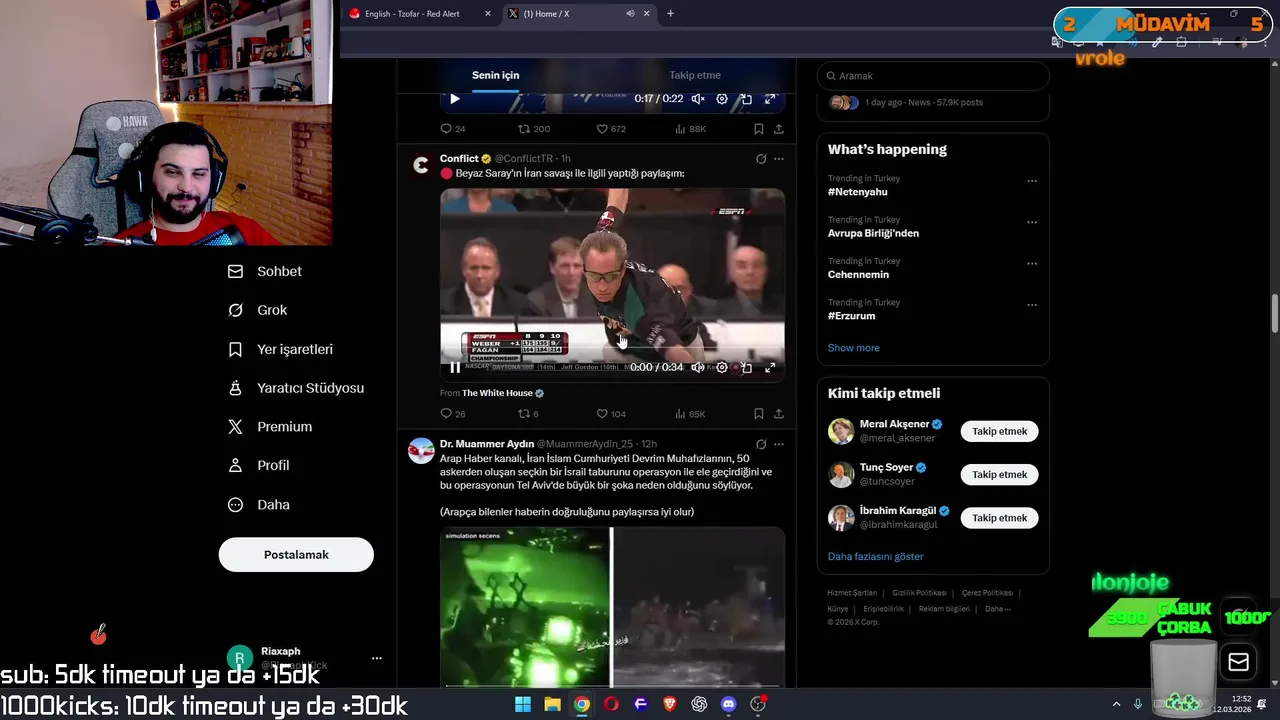1280x720 pixels.
Task: Open repost menu showing 200 reposts
Action: [534, 129]
